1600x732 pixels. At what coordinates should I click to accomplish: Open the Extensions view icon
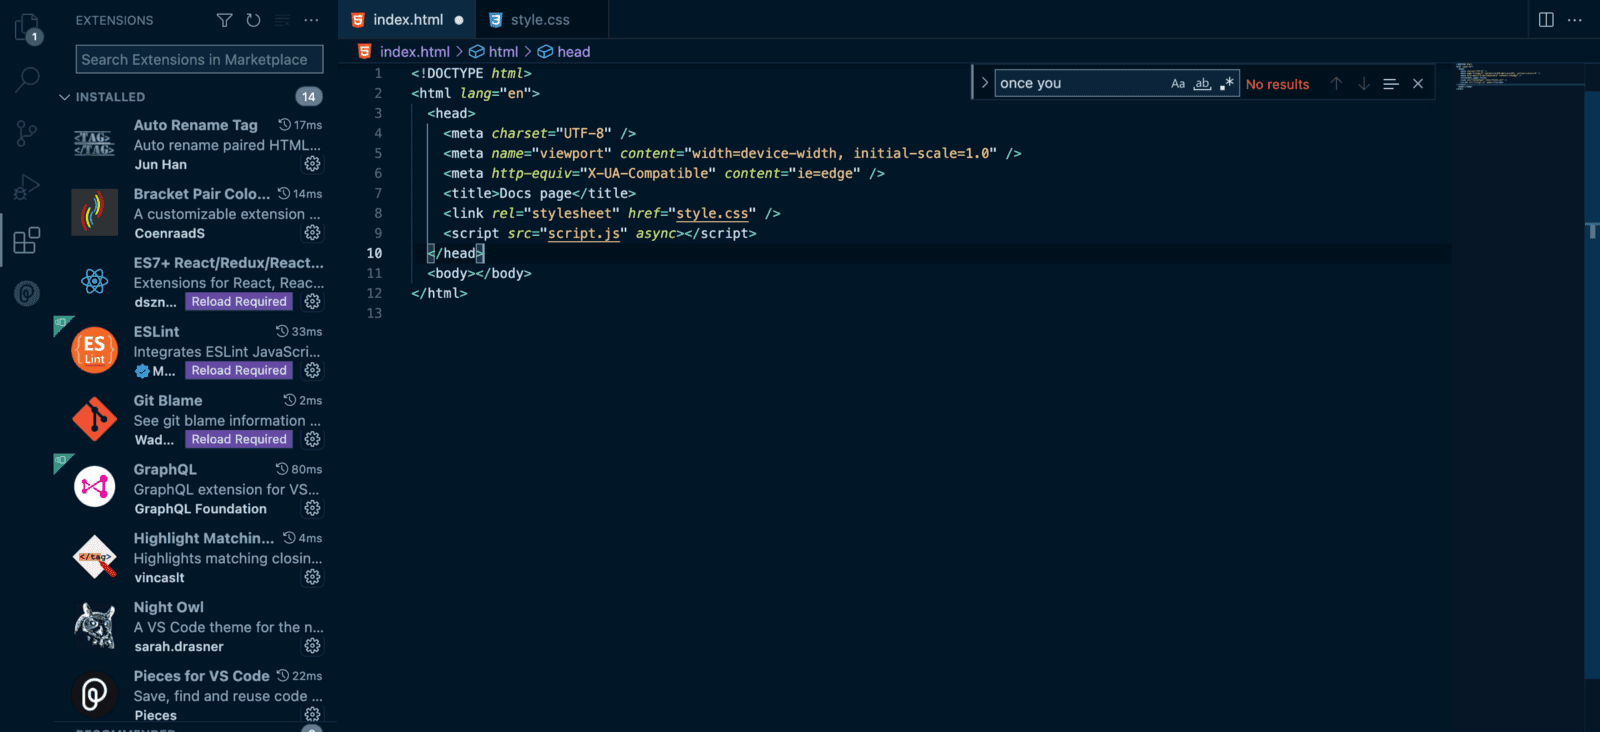coord(27,240)
